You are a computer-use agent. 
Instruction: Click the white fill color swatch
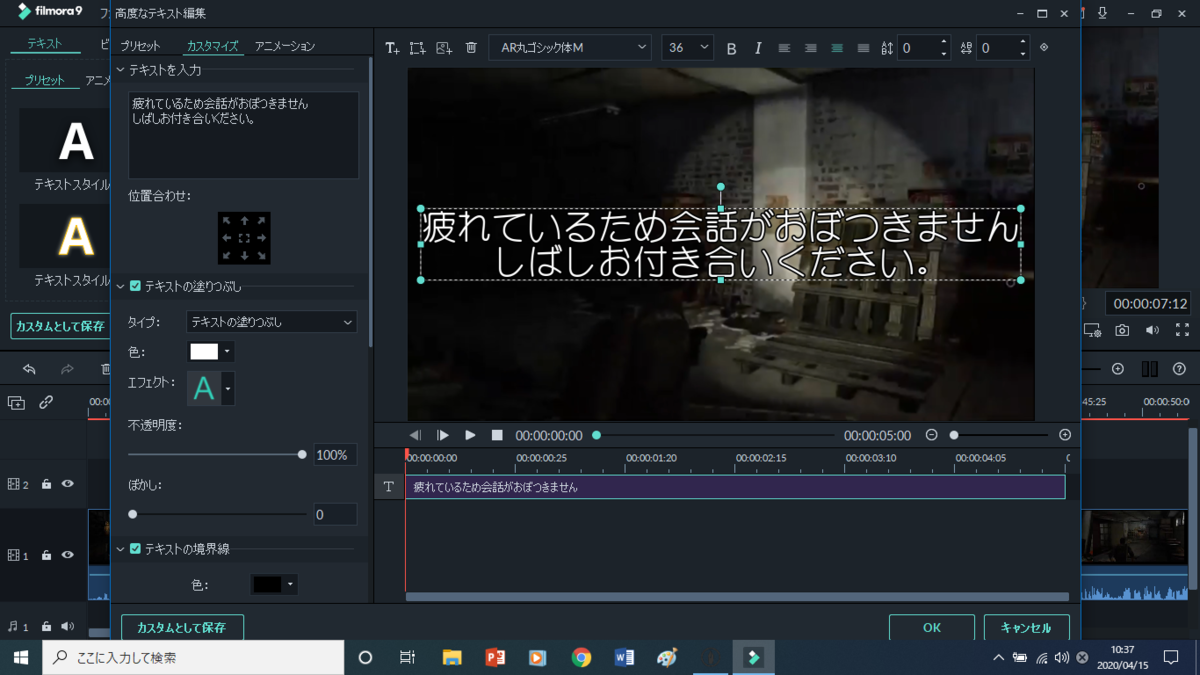[204, 352]
